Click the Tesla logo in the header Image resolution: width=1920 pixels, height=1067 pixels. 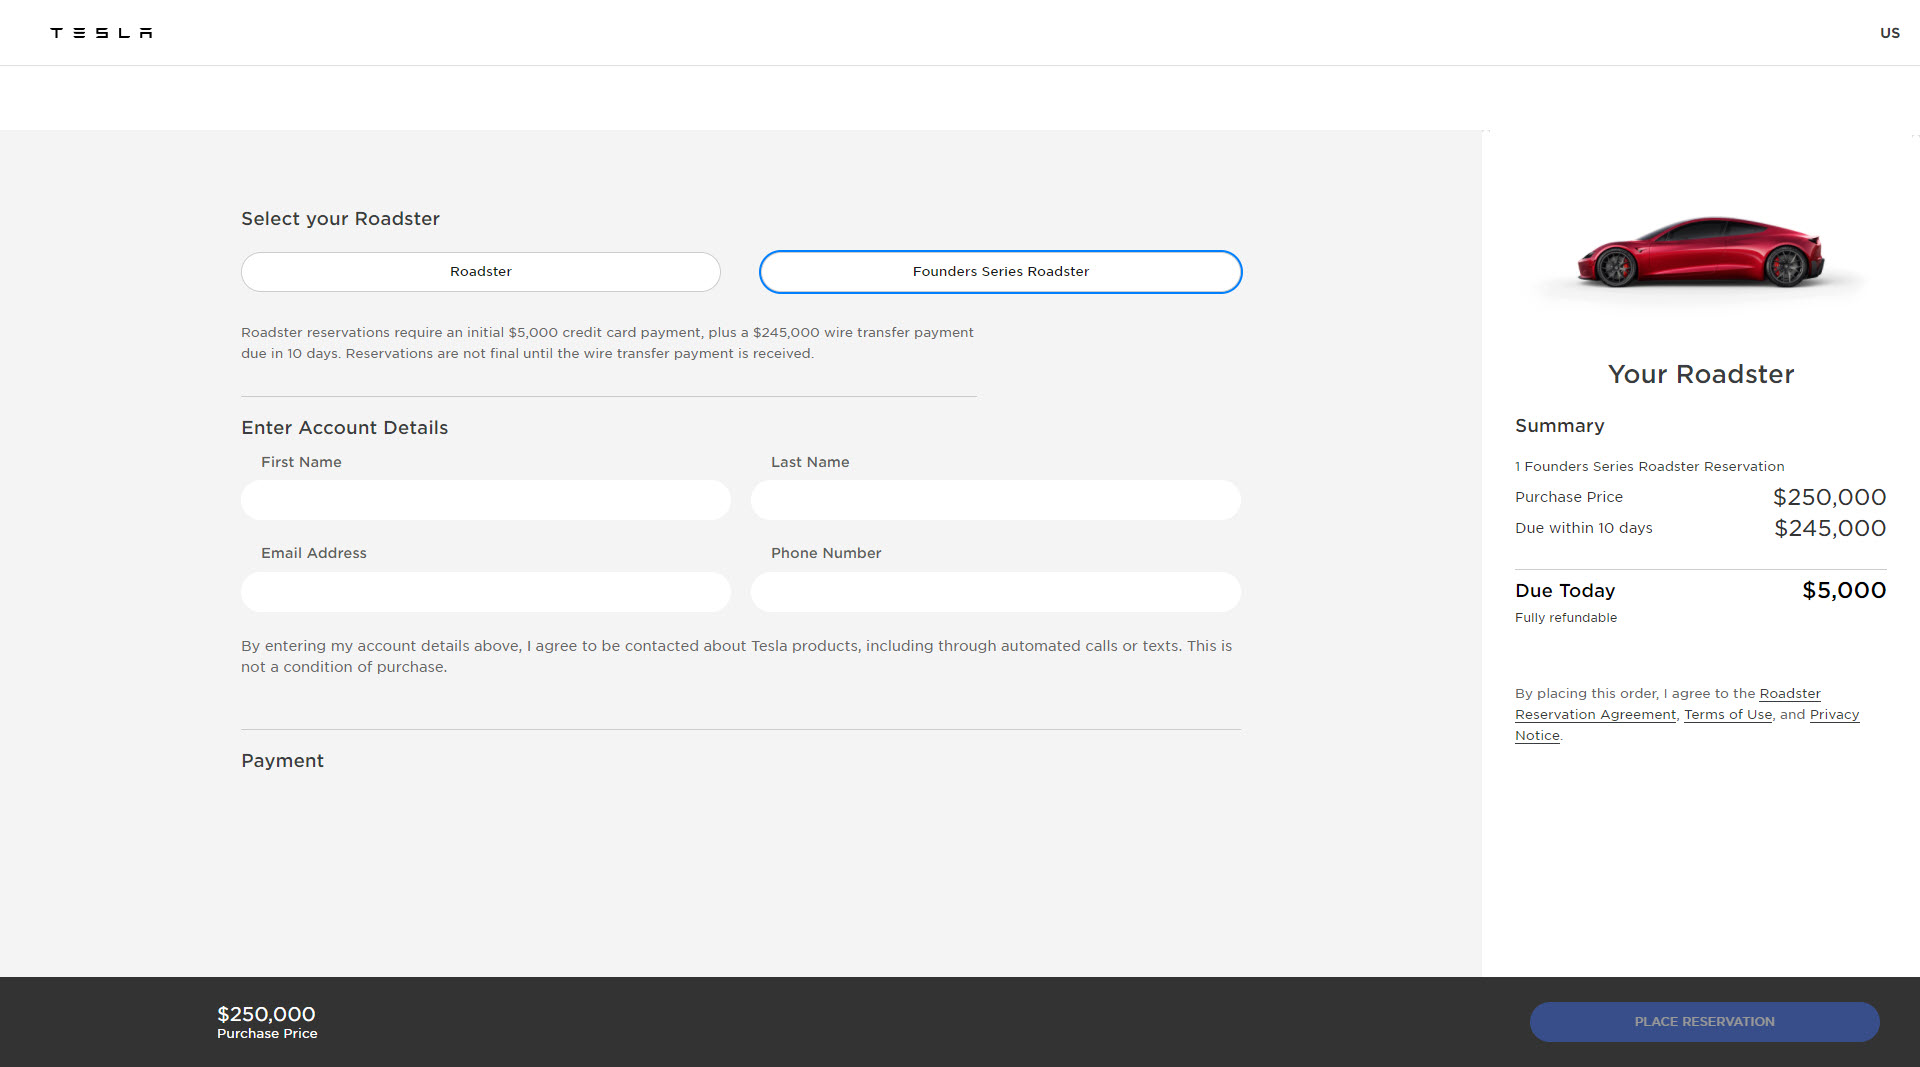[x=101, y=33]
